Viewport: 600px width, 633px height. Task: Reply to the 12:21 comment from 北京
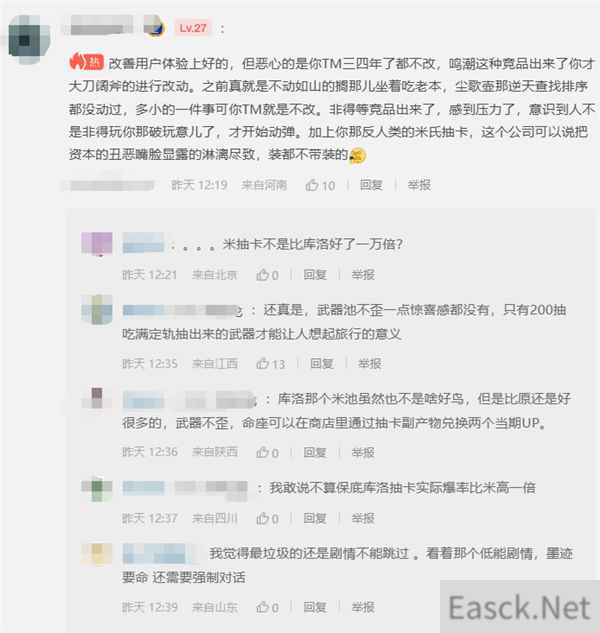(315, 275)
